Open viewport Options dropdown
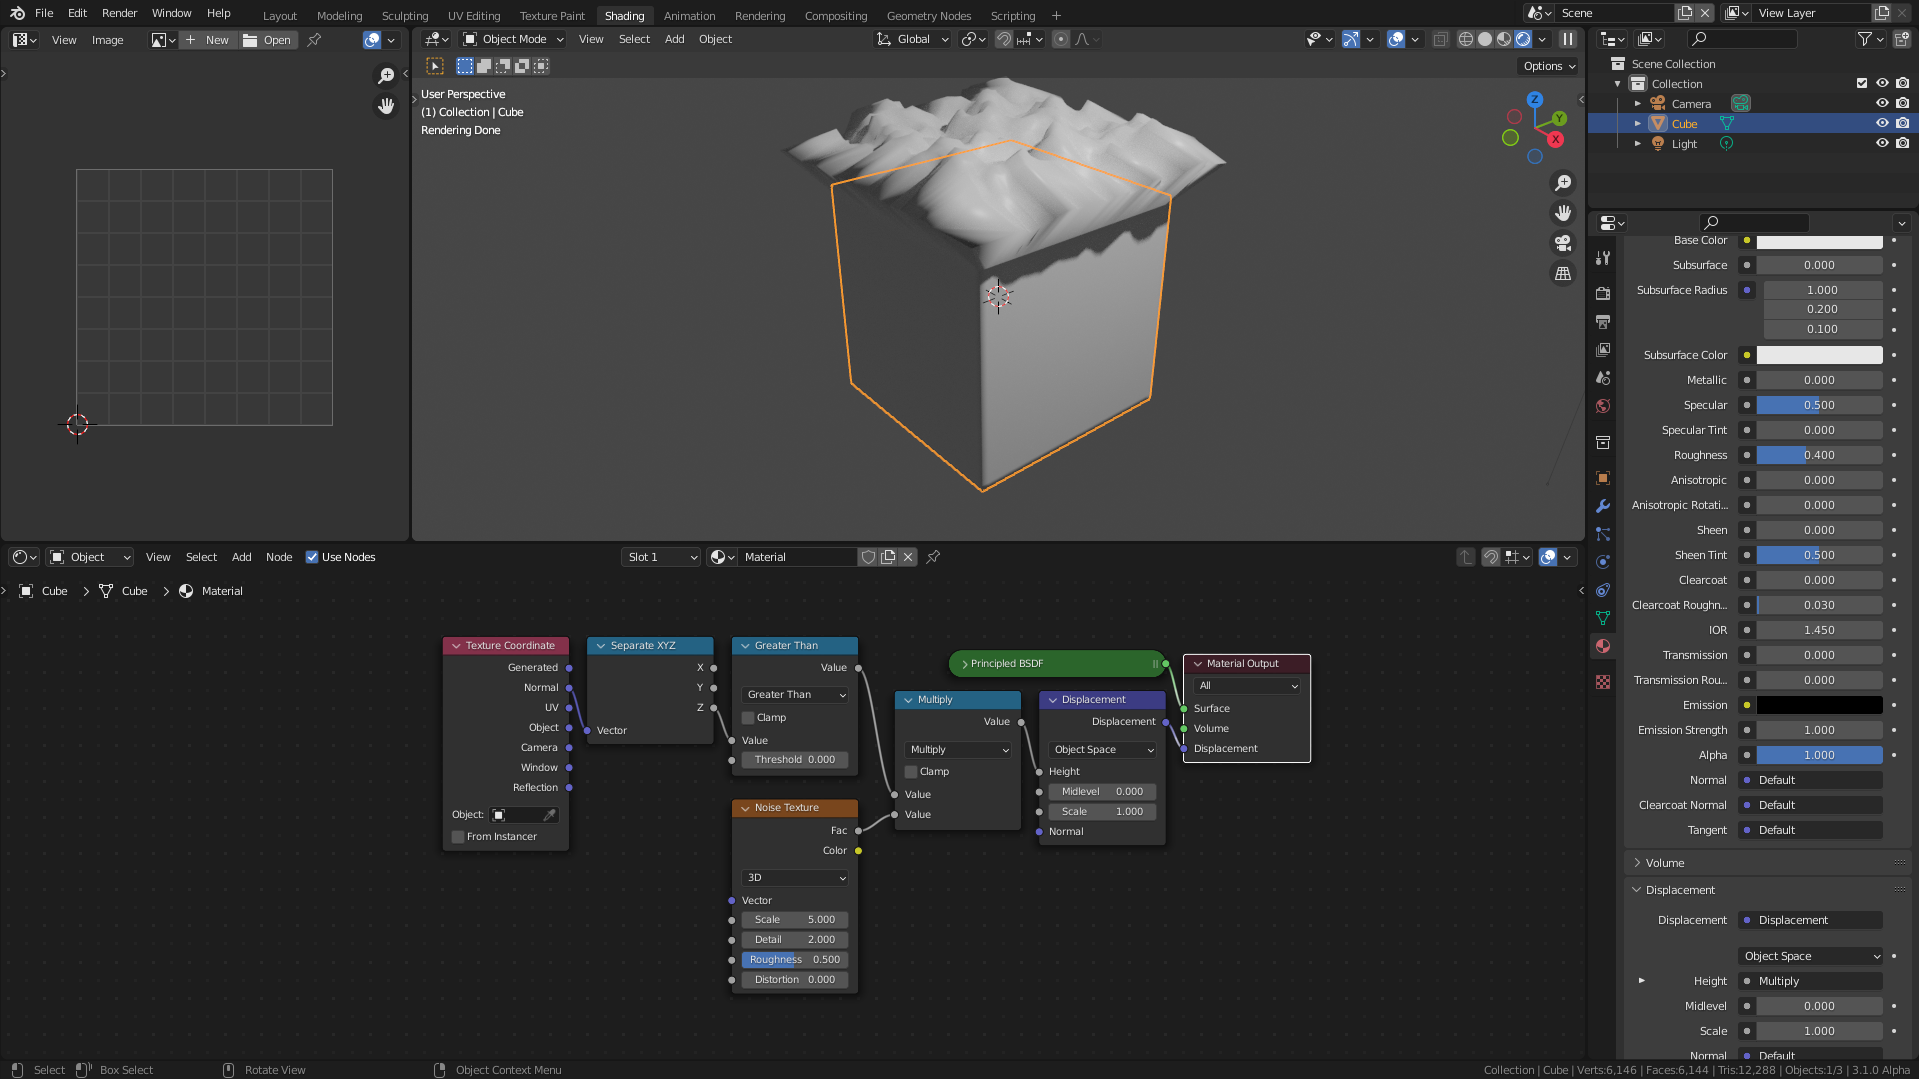 [1548, 66]
